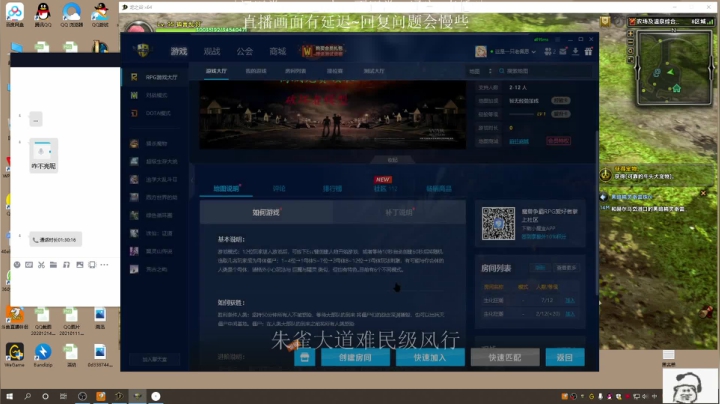The width and height of the screenshot is (720, 404).
Task: Open the gift box icon
Action: [x=588, y=51]
